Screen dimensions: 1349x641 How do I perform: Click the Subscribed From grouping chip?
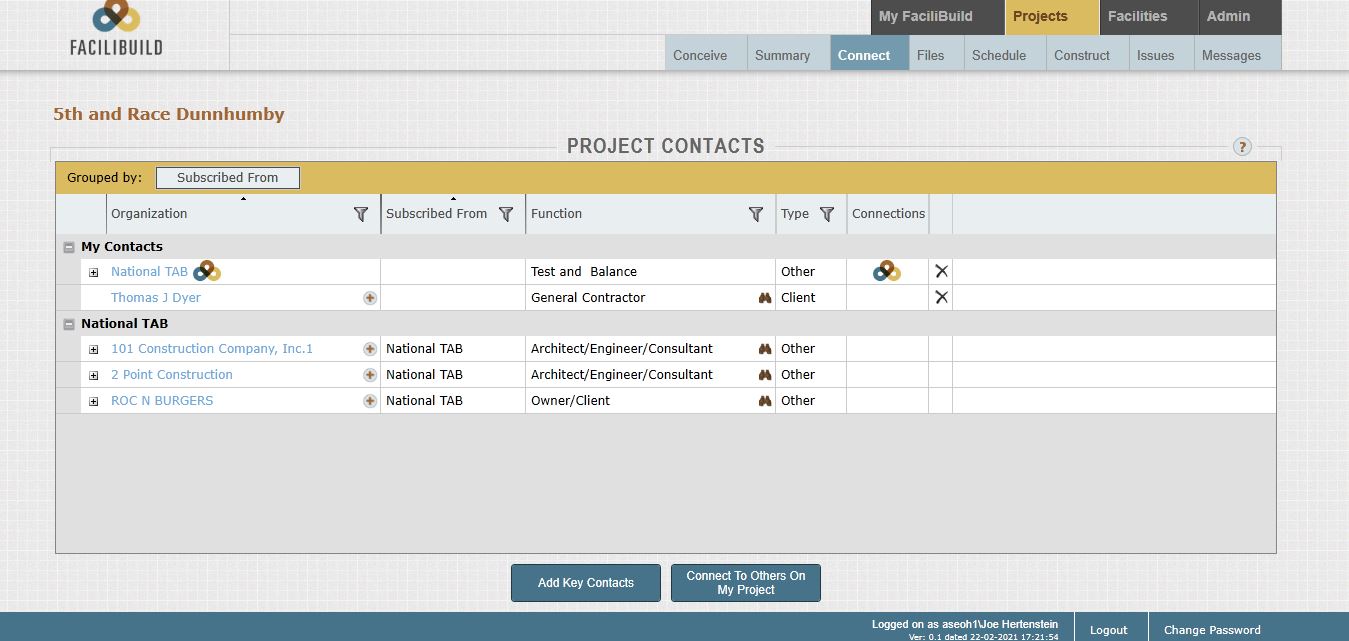227,178
